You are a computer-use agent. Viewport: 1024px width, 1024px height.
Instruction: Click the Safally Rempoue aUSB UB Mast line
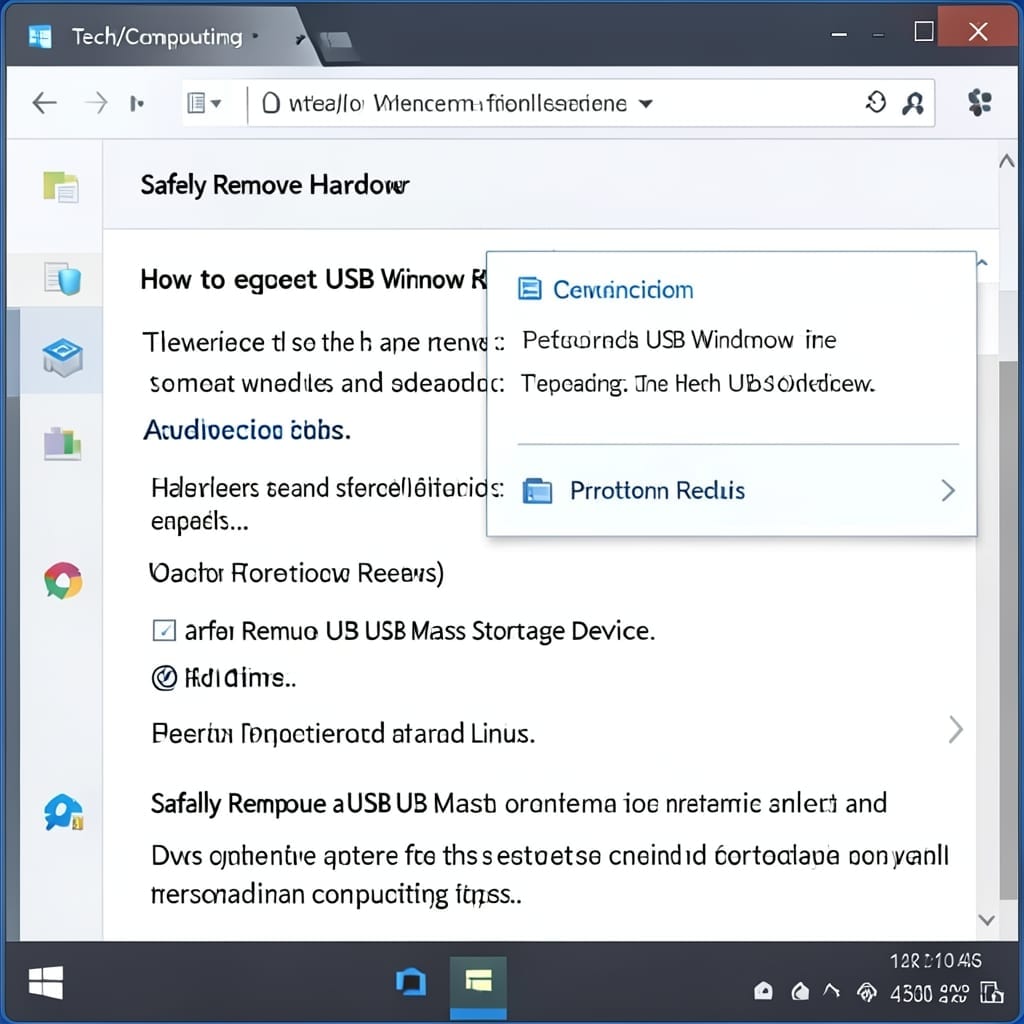click(519, 803)
